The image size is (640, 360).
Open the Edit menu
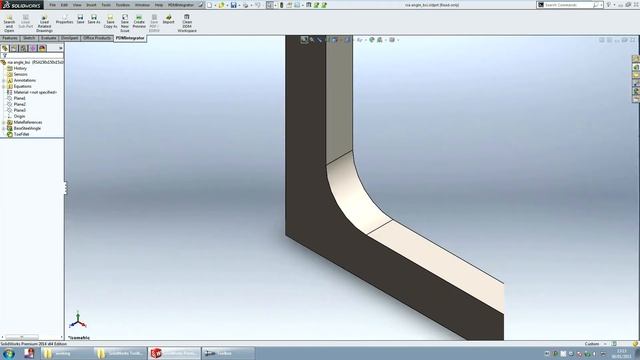coord(64,5)
